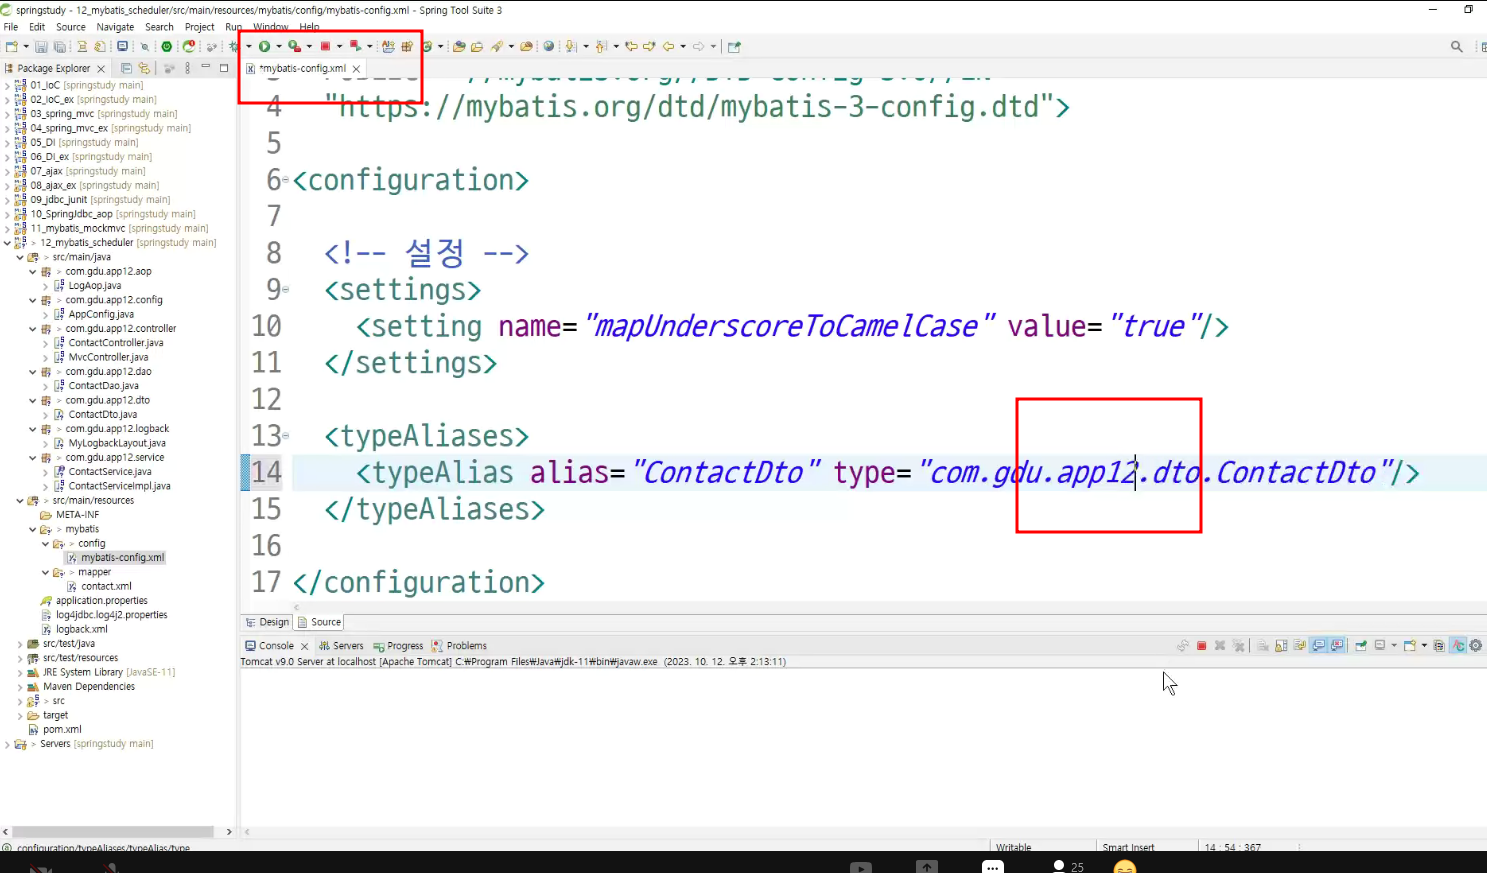Terminate the server with the Console red square
Viewport: 1487px width, 873px height.
pos(1201,646)
